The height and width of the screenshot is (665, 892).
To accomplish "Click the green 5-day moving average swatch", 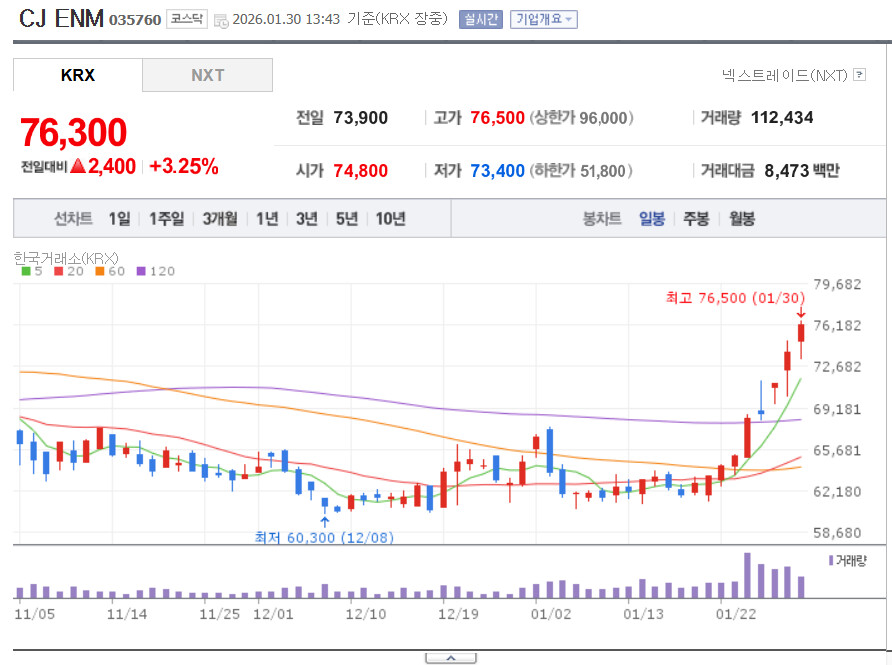I will pos(26,271).
